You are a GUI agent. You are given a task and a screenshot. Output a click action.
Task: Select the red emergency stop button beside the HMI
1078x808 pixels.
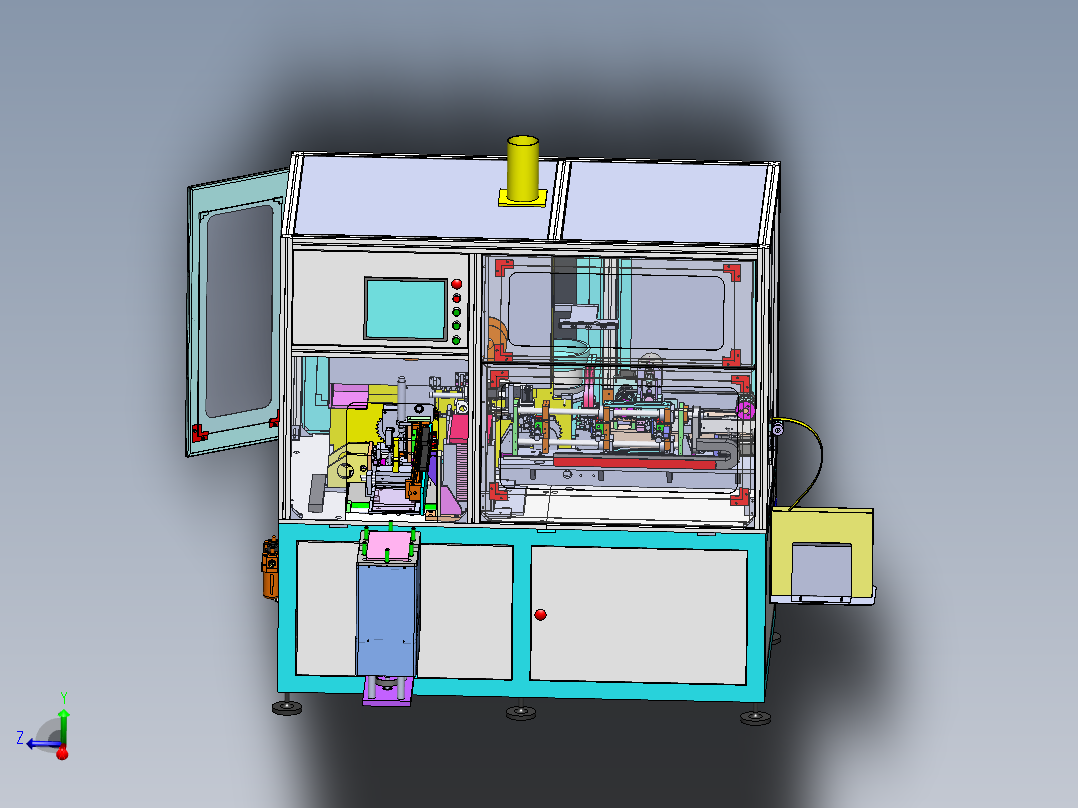pos(457,284)
